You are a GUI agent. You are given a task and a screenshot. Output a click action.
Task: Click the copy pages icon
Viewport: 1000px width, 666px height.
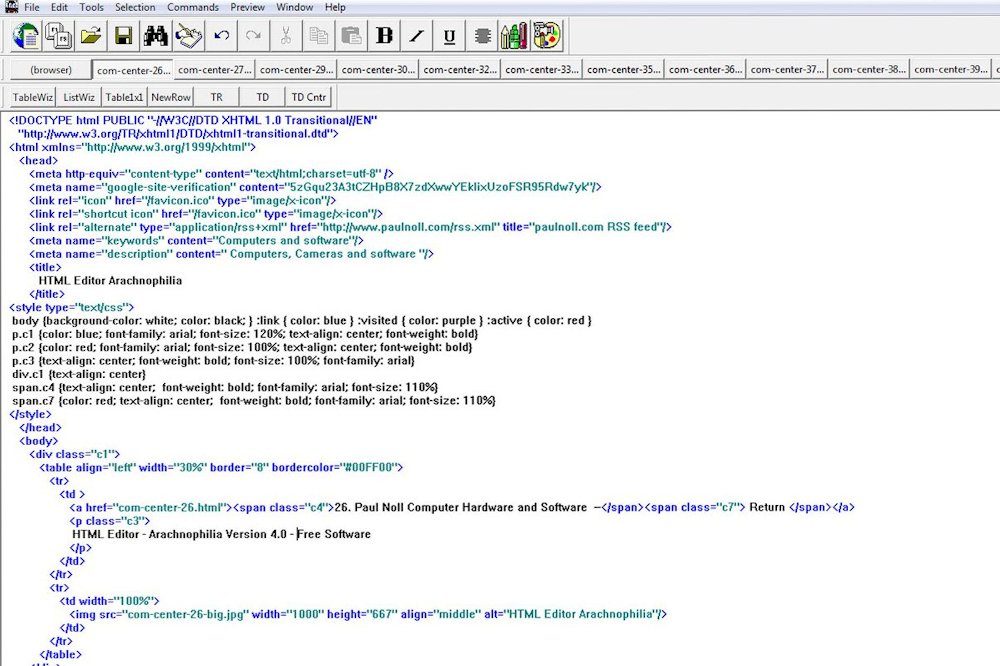(x=319, y=36)
